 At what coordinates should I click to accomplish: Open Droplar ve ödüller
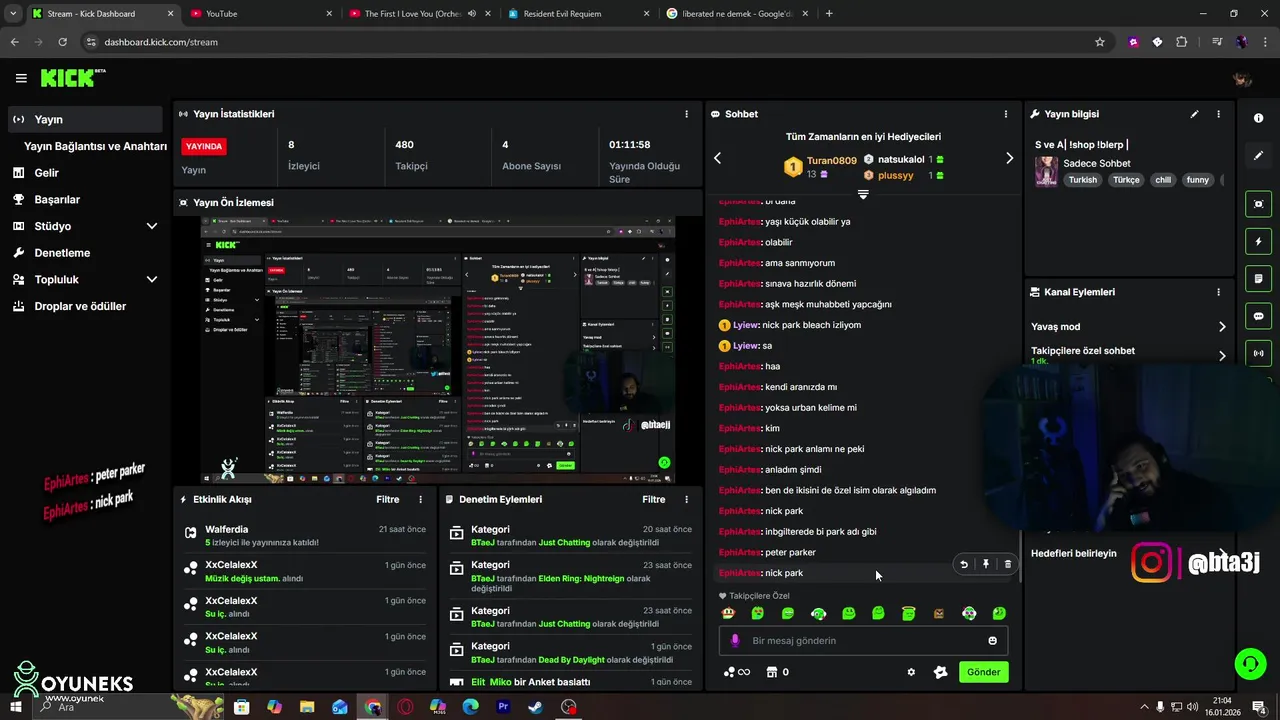85,306
